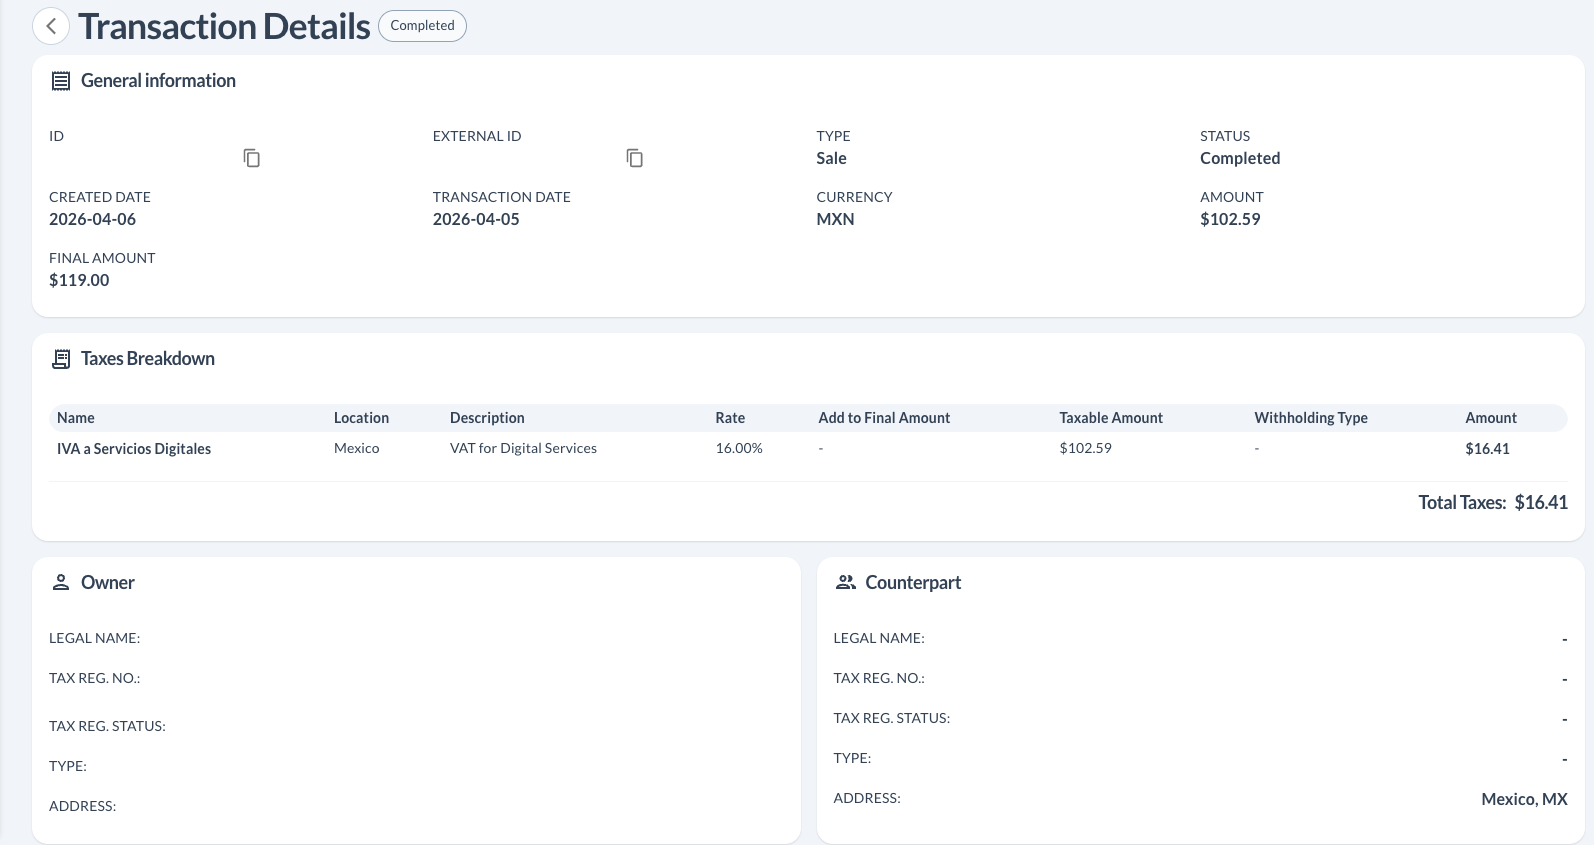Screen dimensions: 1594x845
Task: Click the Location column header
Action: click(361, 418)
